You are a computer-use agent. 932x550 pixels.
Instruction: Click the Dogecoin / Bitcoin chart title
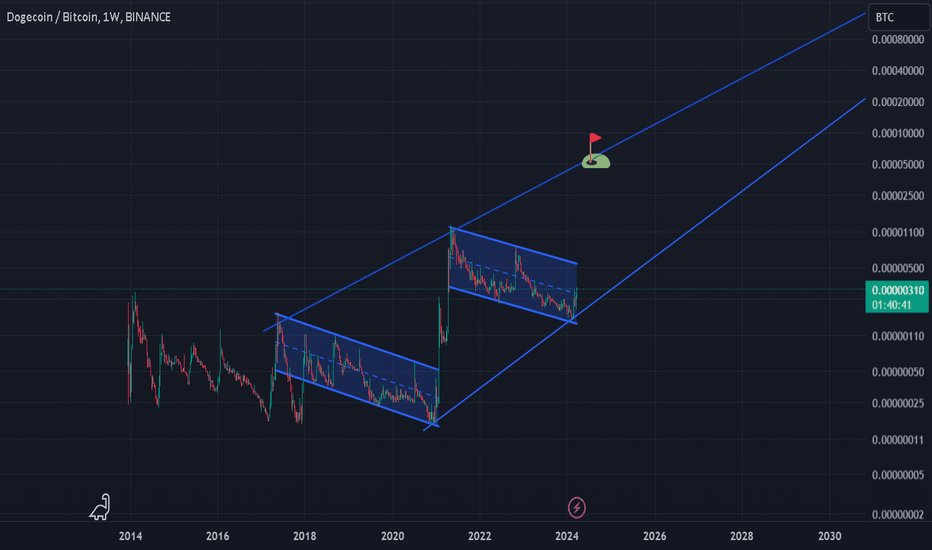[89, 17]
